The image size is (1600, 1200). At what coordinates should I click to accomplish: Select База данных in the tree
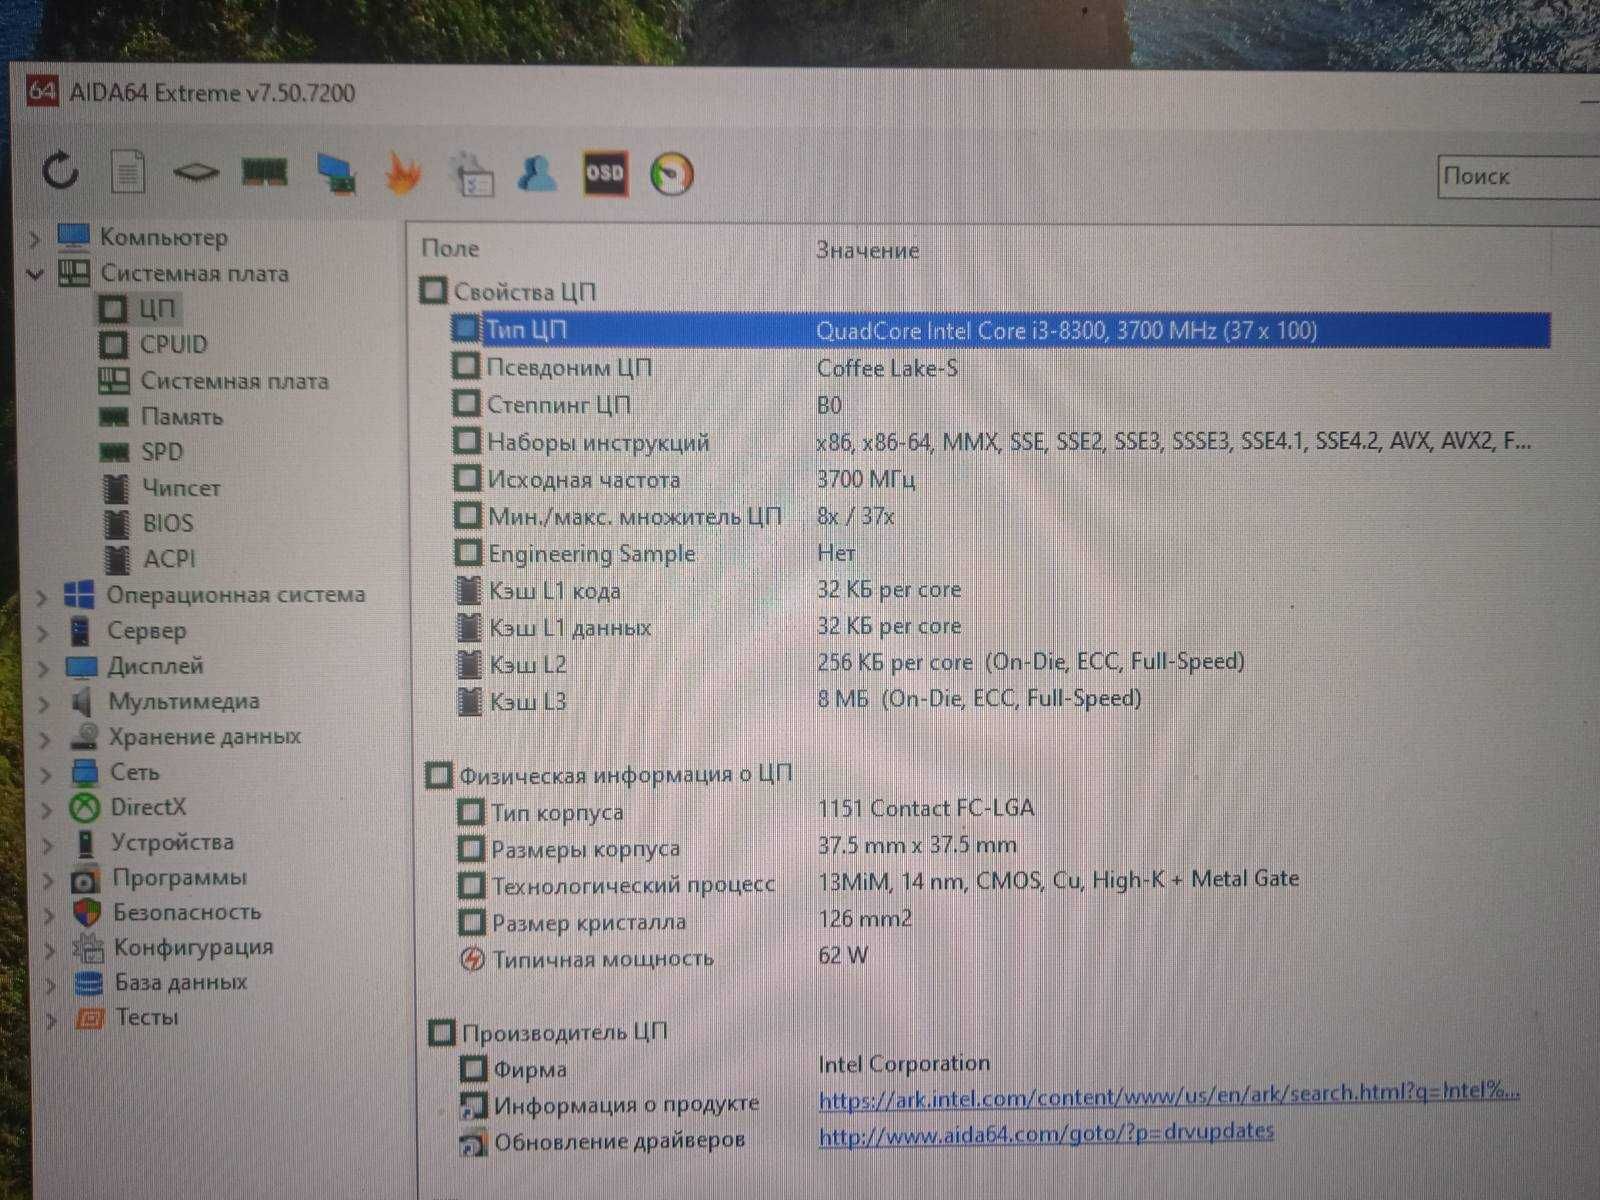click(x=161, y=982)
